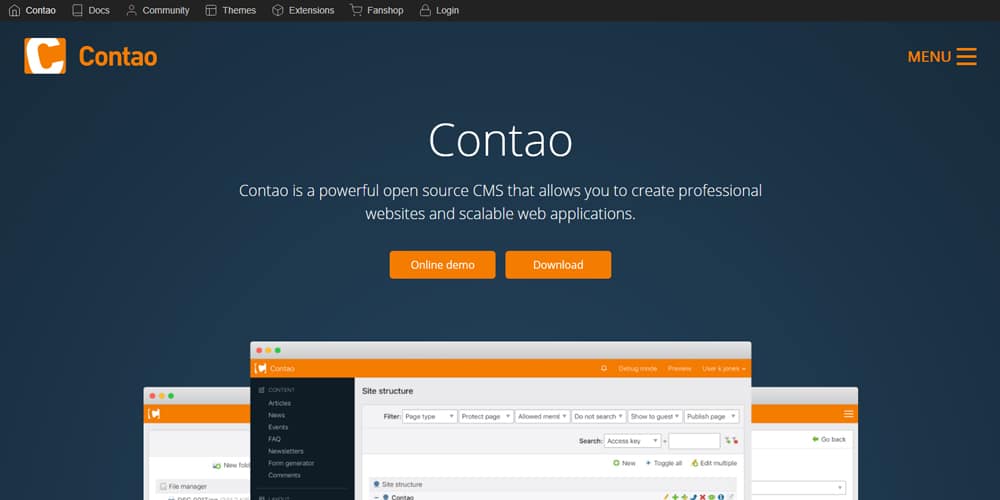This screenshot has width=1000, height=500.
Task: Open the Login link in top bar
Action: 448,10
